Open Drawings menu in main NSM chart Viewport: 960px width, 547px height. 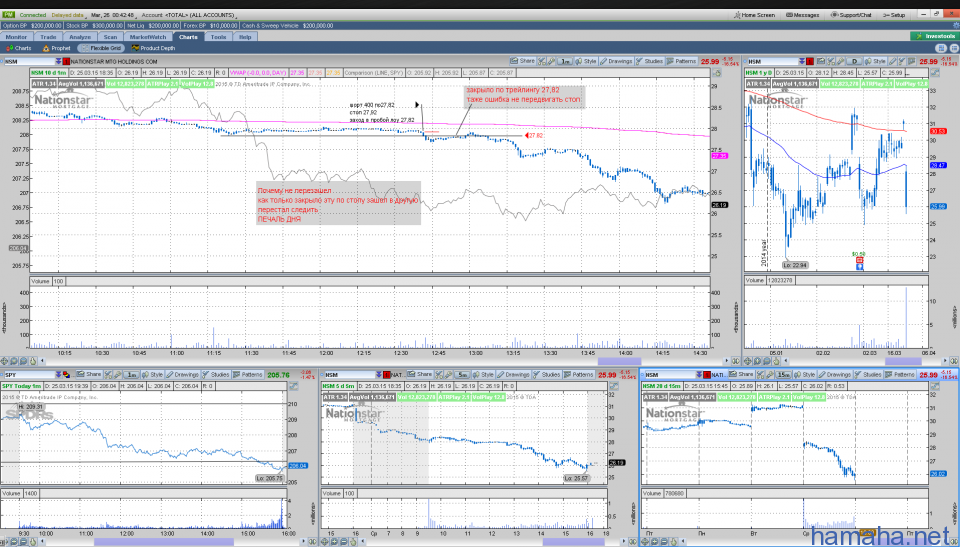(x=616, y=61)
